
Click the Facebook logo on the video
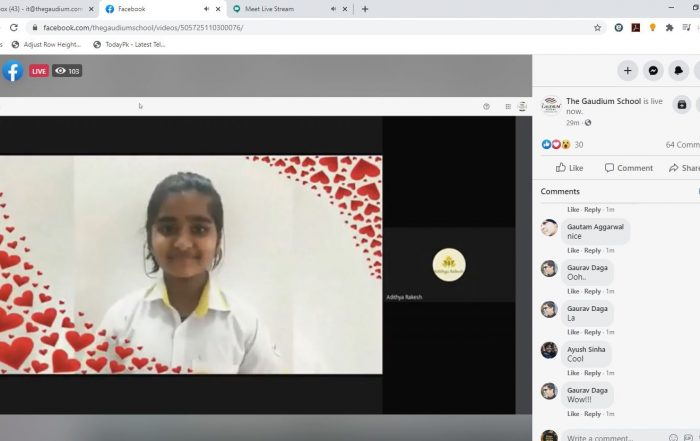click(x=12, y=71)
